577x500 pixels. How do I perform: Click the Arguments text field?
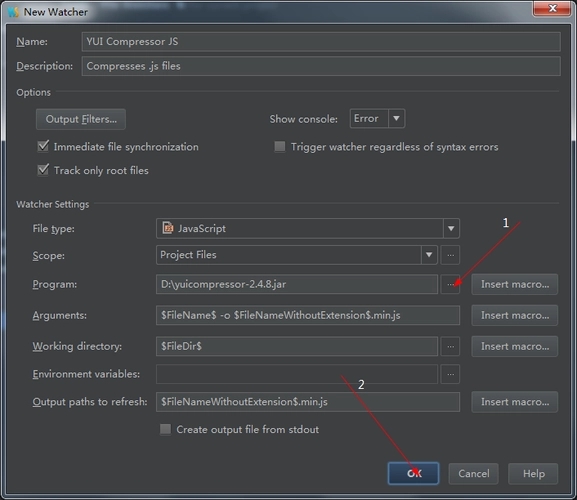coord(308,315)
